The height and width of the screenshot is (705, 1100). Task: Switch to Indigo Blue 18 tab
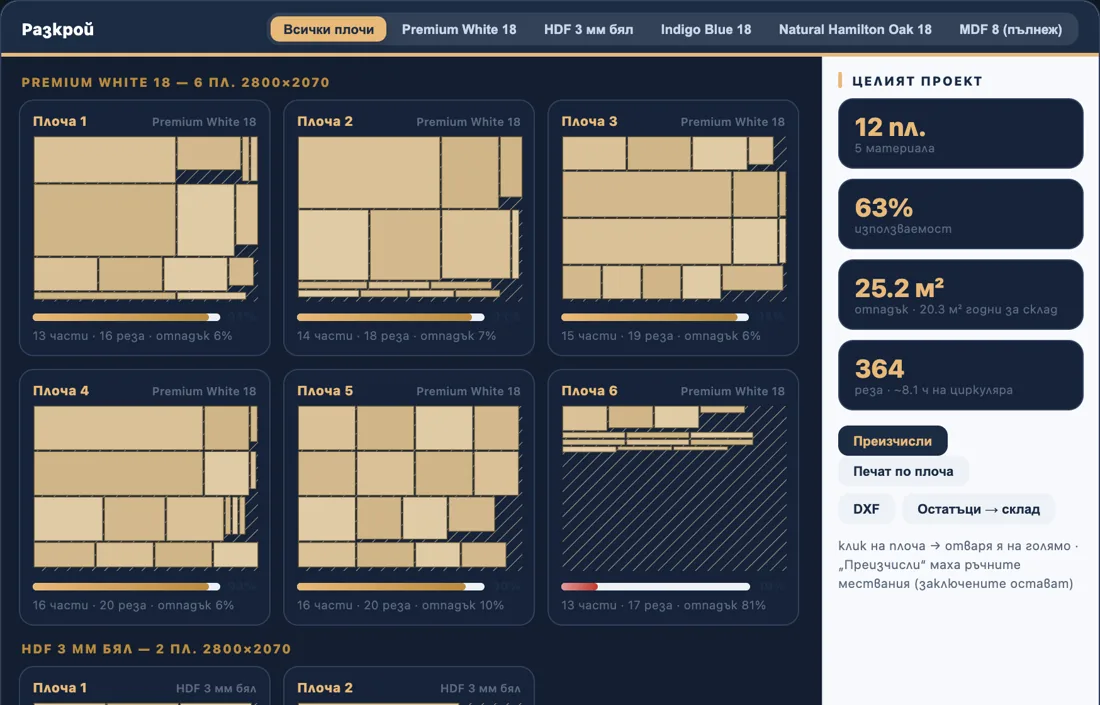(x=706, y=29)
